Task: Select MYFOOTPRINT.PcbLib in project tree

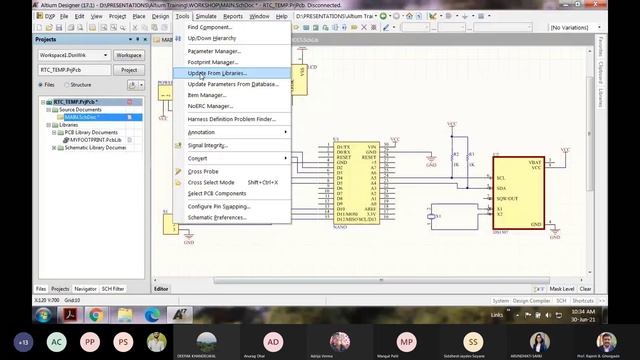Action: (x=96, y=140)
